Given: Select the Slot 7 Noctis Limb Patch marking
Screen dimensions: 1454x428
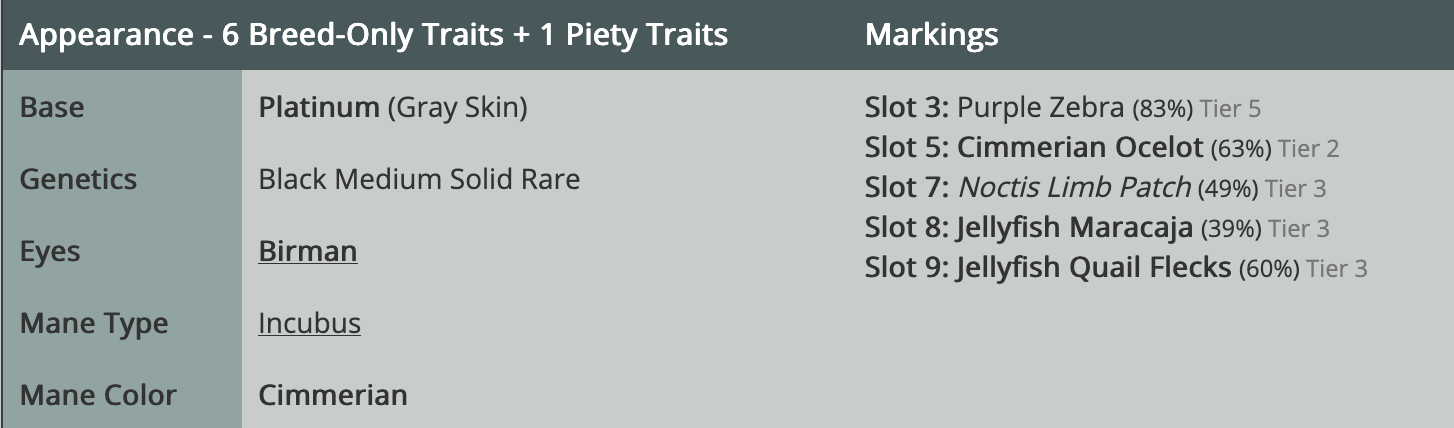Looking at the screenshot, I should pos(1074,188).
